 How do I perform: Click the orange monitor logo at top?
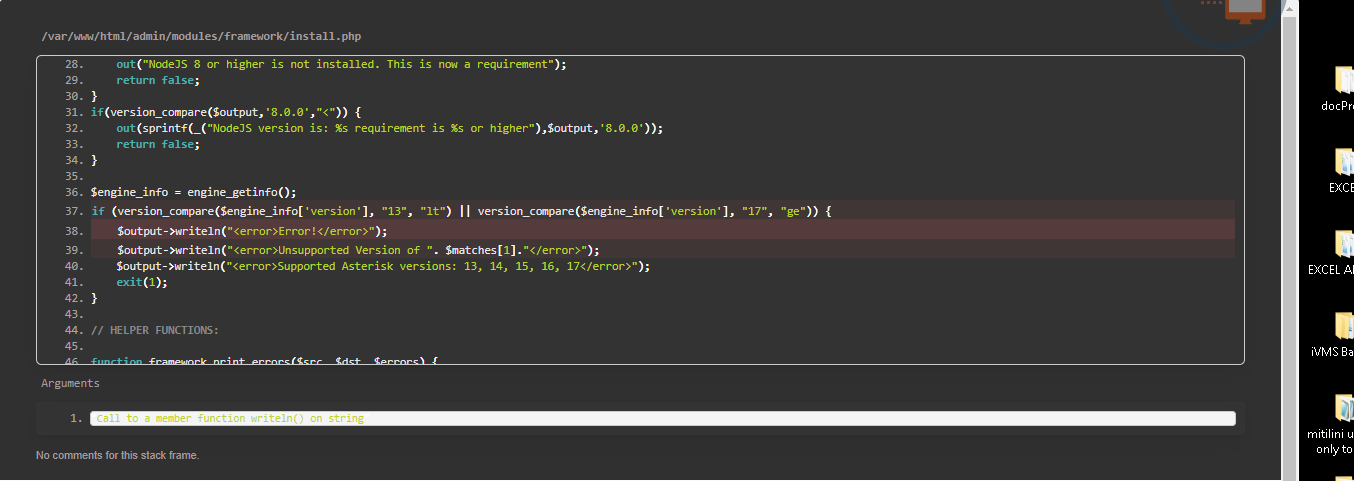pos(1245,10)
